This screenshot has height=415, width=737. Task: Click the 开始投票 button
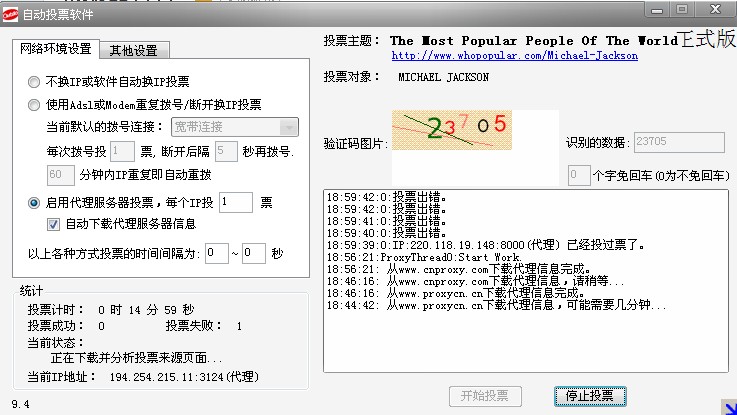485,396
